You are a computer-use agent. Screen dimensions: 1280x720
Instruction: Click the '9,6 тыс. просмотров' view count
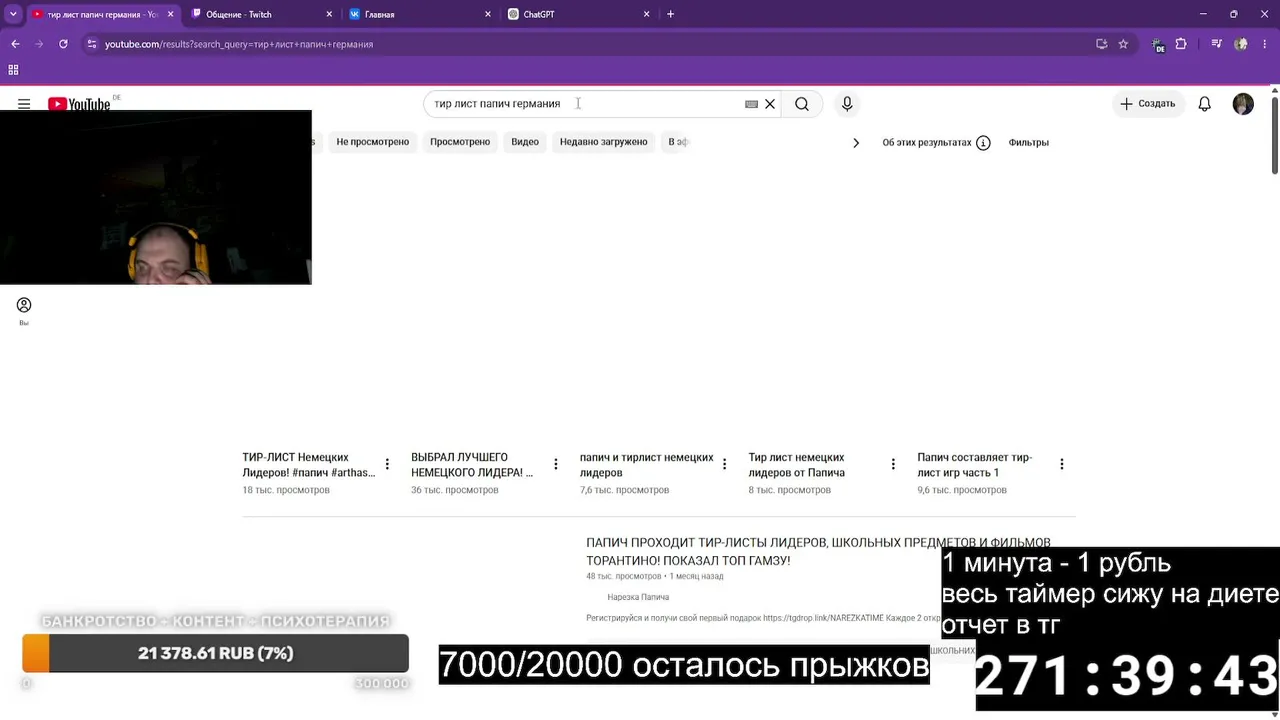[962, 490]
